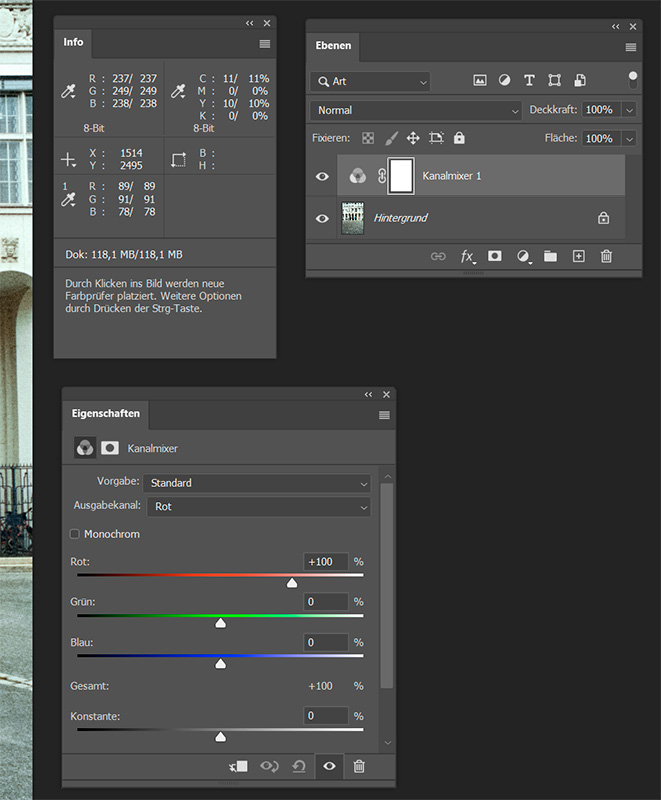Image resolution: width=661 pixels, height=800 pixels.
Task: Filter layers by adjustment layers
Action: click(x=504, y=80)
